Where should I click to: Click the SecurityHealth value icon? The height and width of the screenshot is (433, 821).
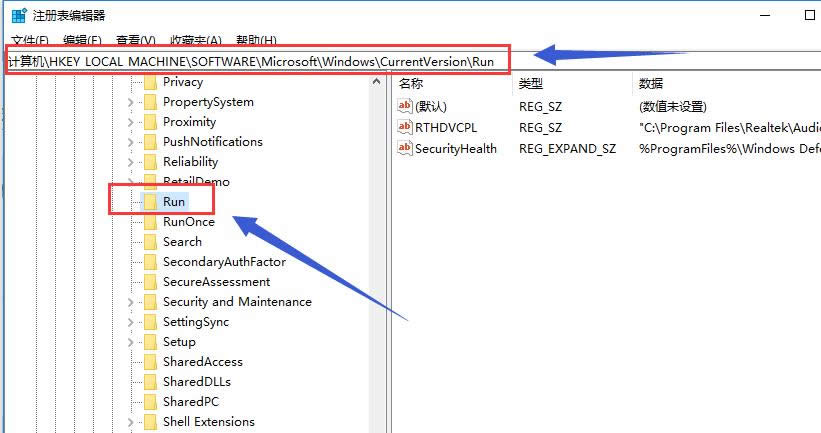tap(405, 148)
